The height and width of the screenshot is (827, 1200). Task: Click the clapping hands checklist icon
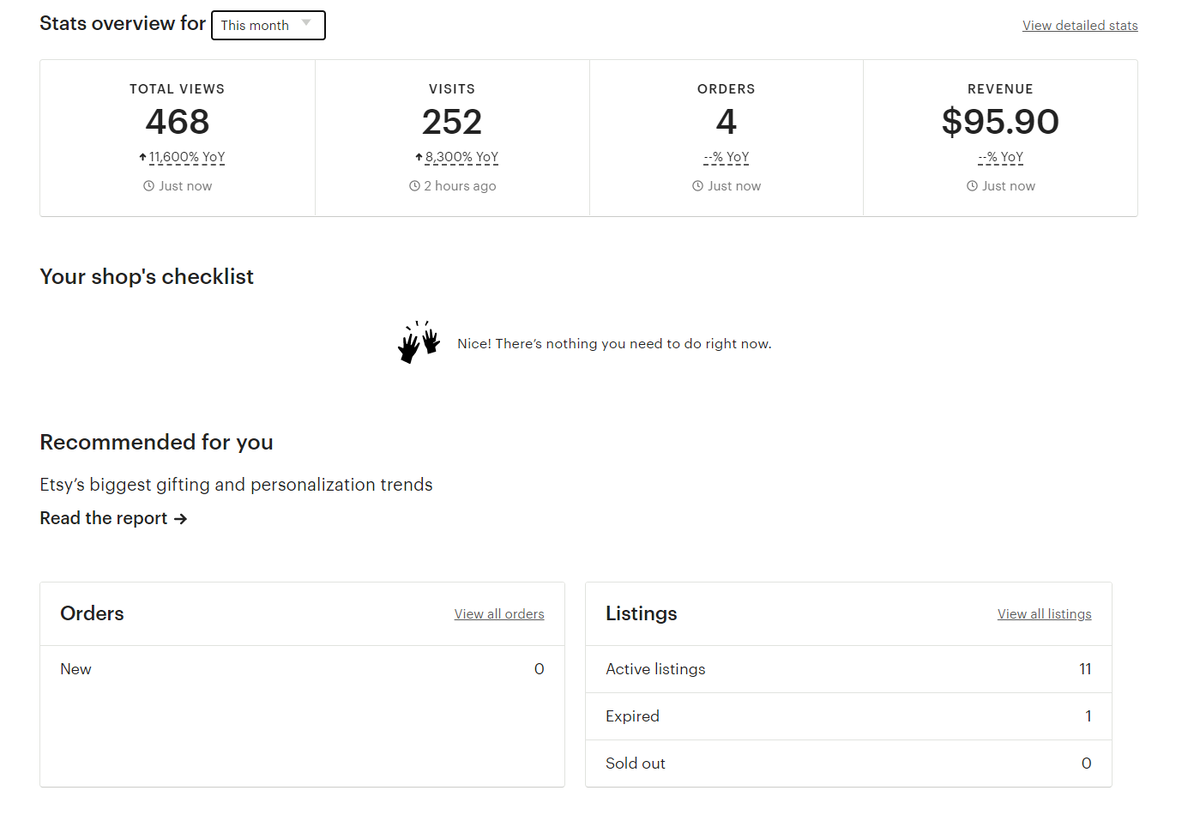click(x=419, y=342)
